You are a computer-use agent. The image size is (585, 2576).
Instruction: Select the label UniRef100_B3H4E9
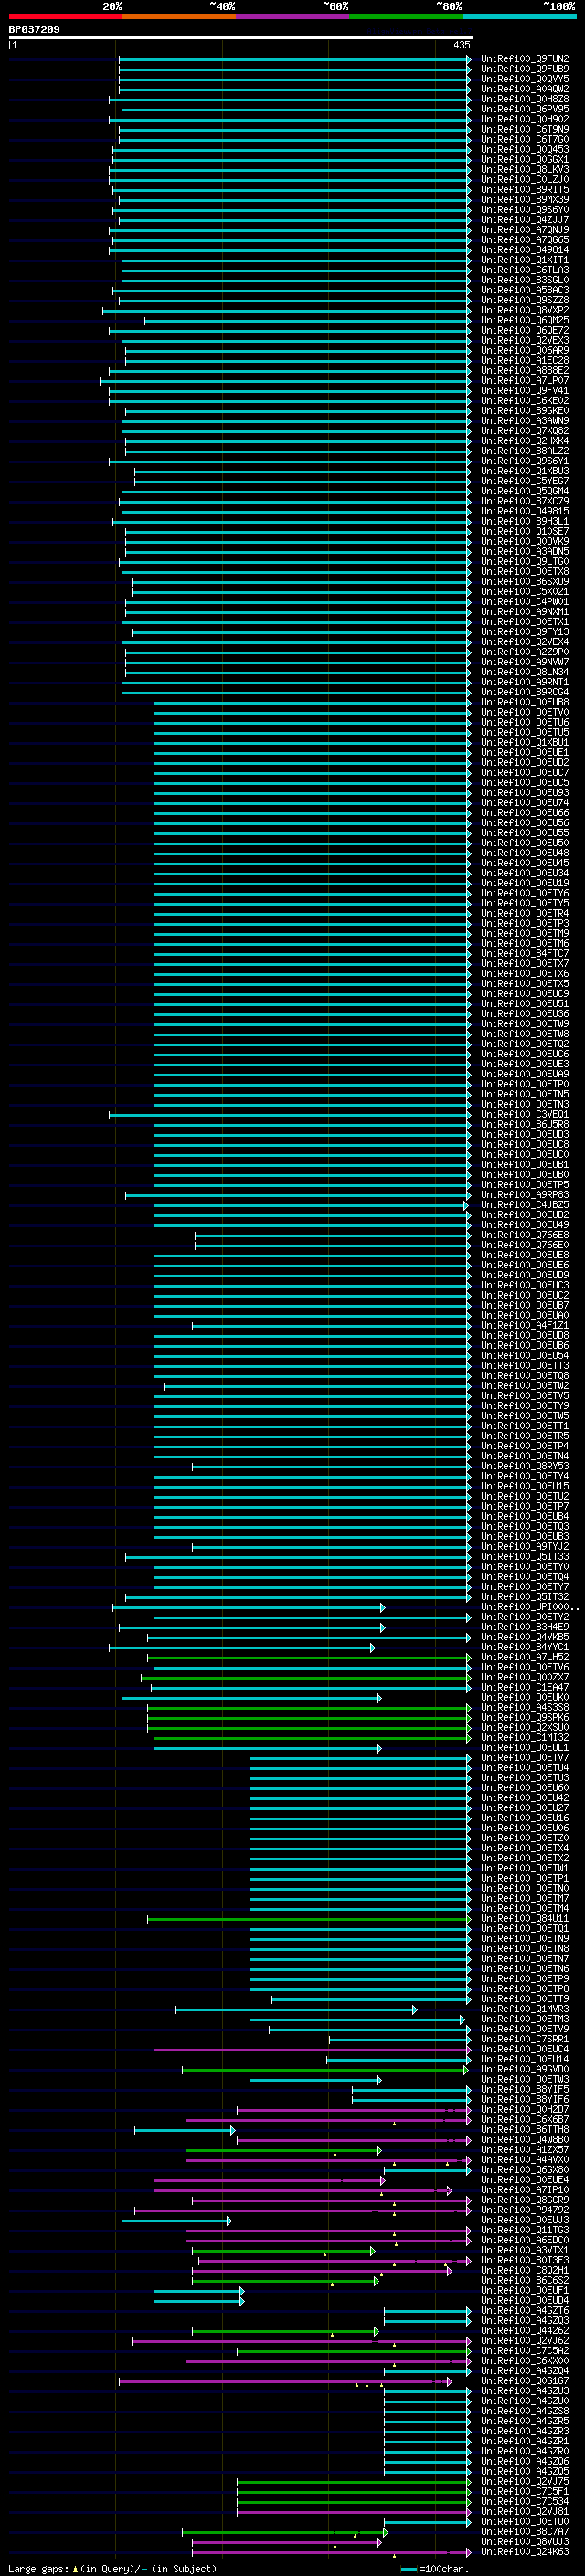point(525,1627)
